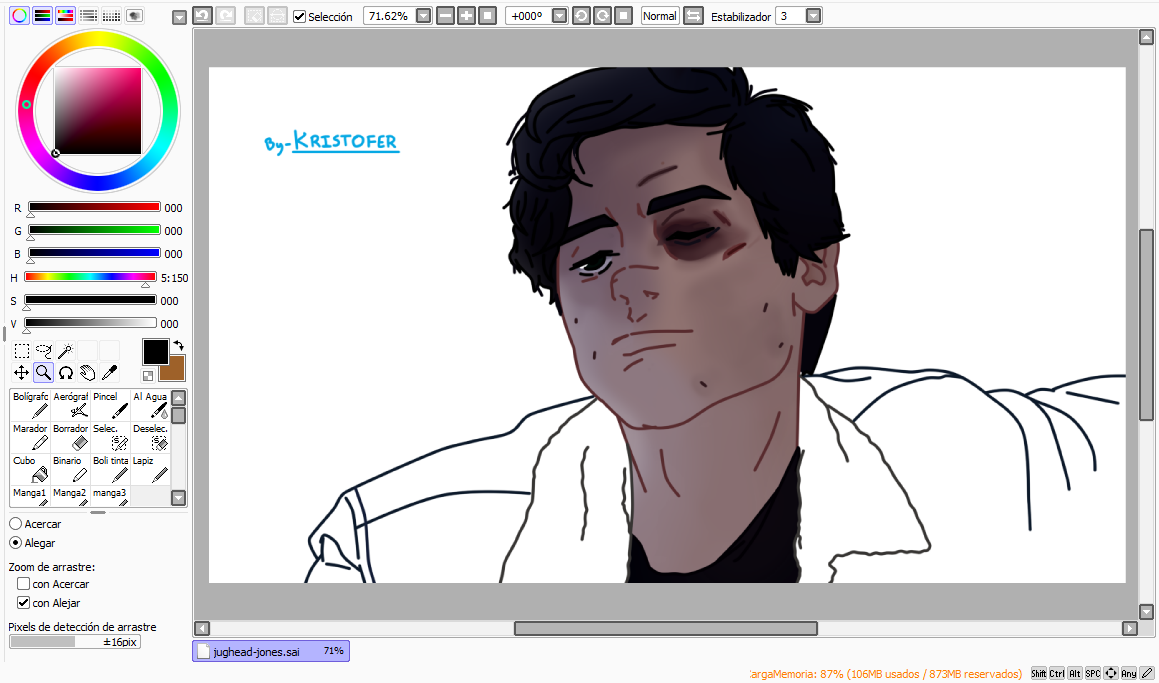Redo the undone action
This screenshot has width=1159, height=683.
click(x=225, y=16)
